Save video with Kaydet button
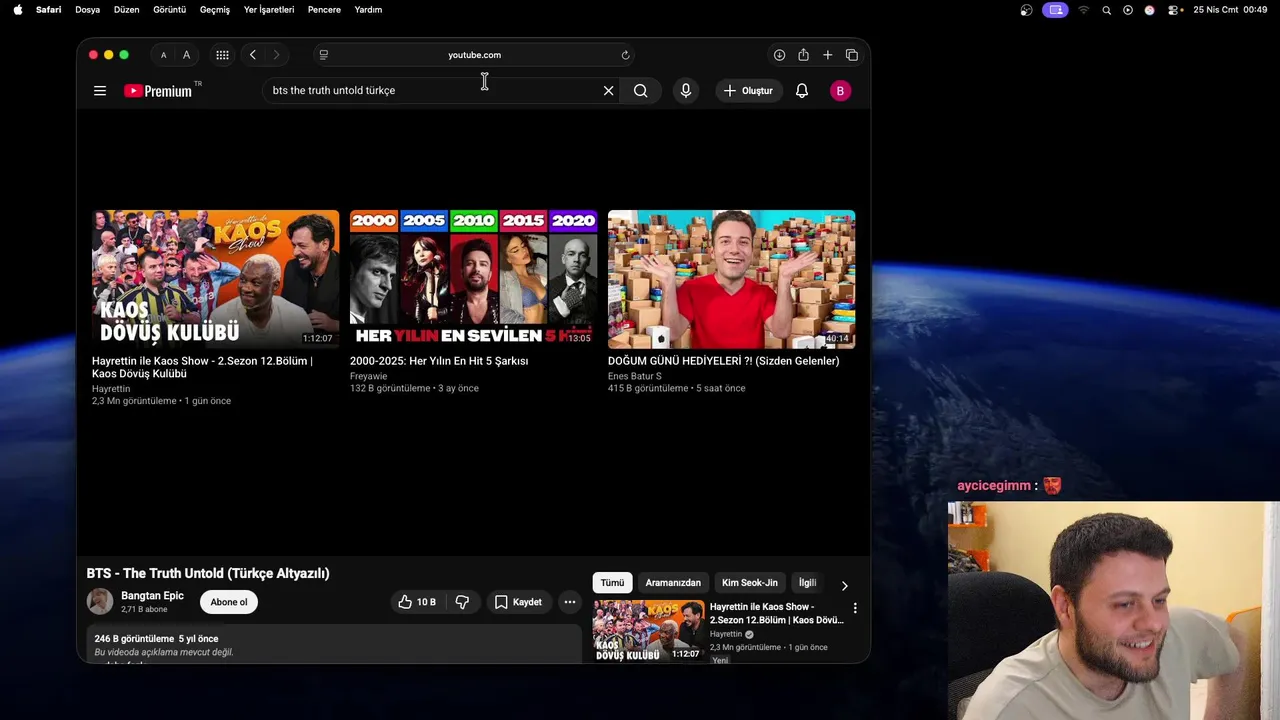Viewport: 1280px width, 720px height. point(518,602)
